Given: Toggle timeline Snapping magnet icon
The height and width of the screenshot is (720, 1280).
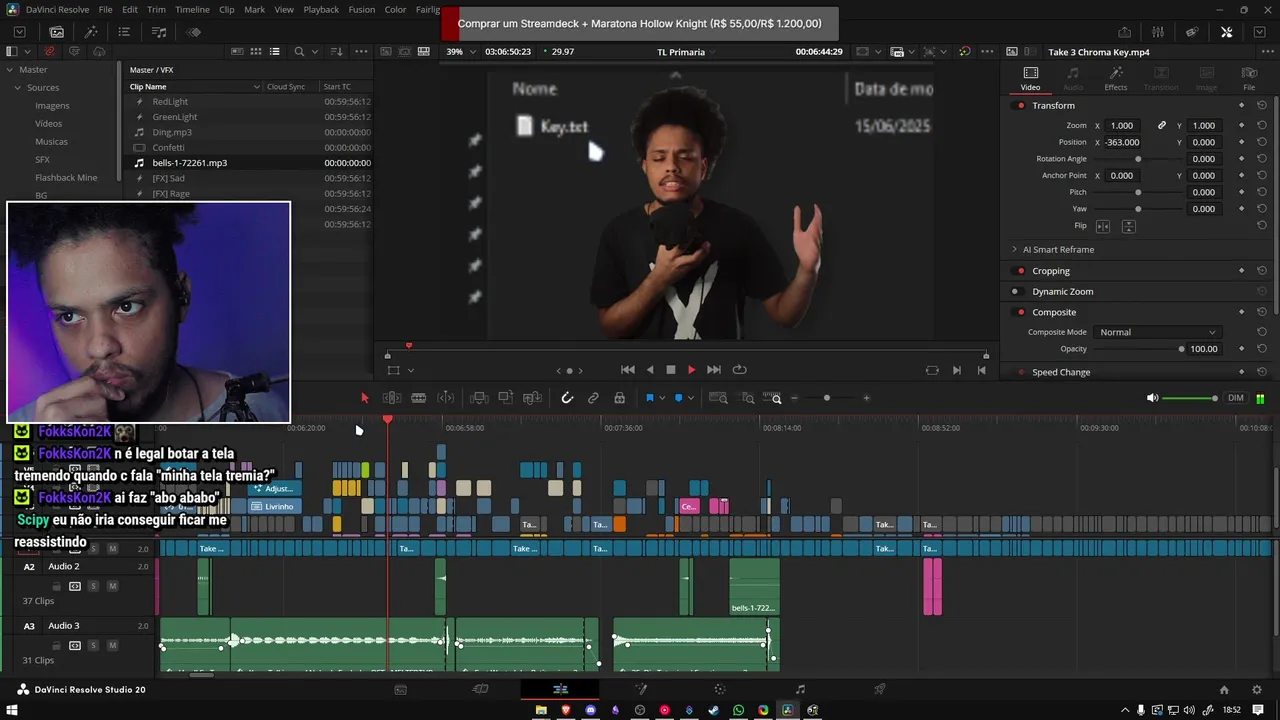Looking at the screenshot, I should point(567,398).
